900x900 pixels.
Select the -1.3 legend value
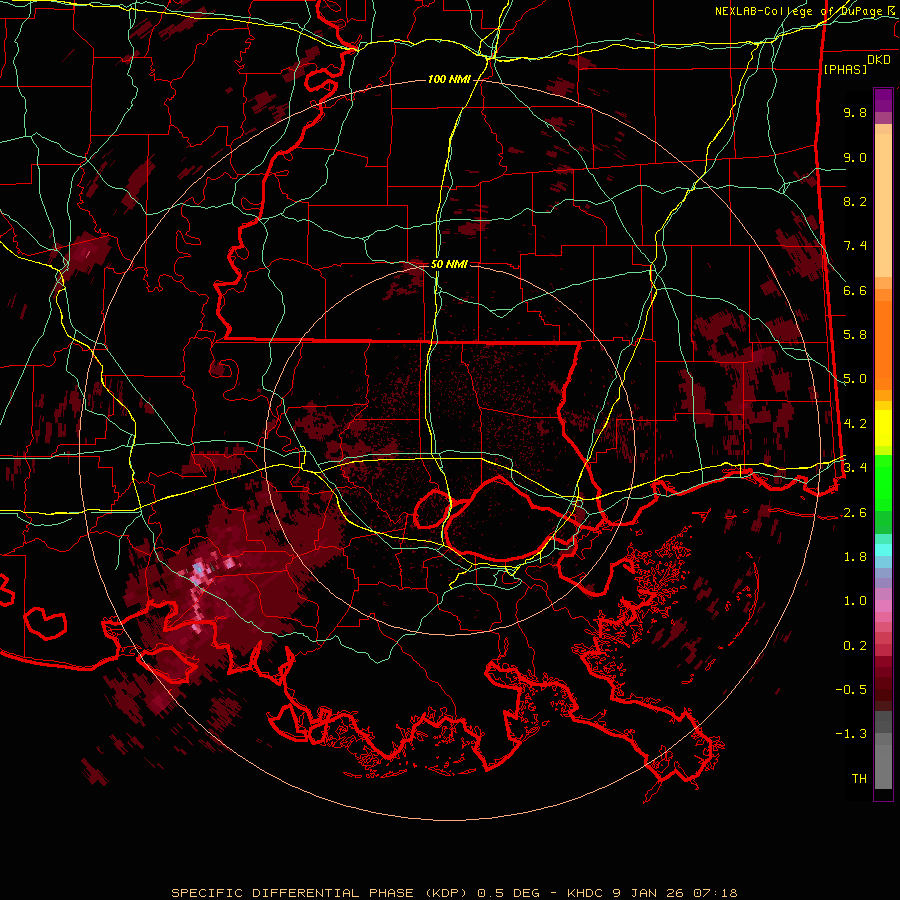point(851,734)
